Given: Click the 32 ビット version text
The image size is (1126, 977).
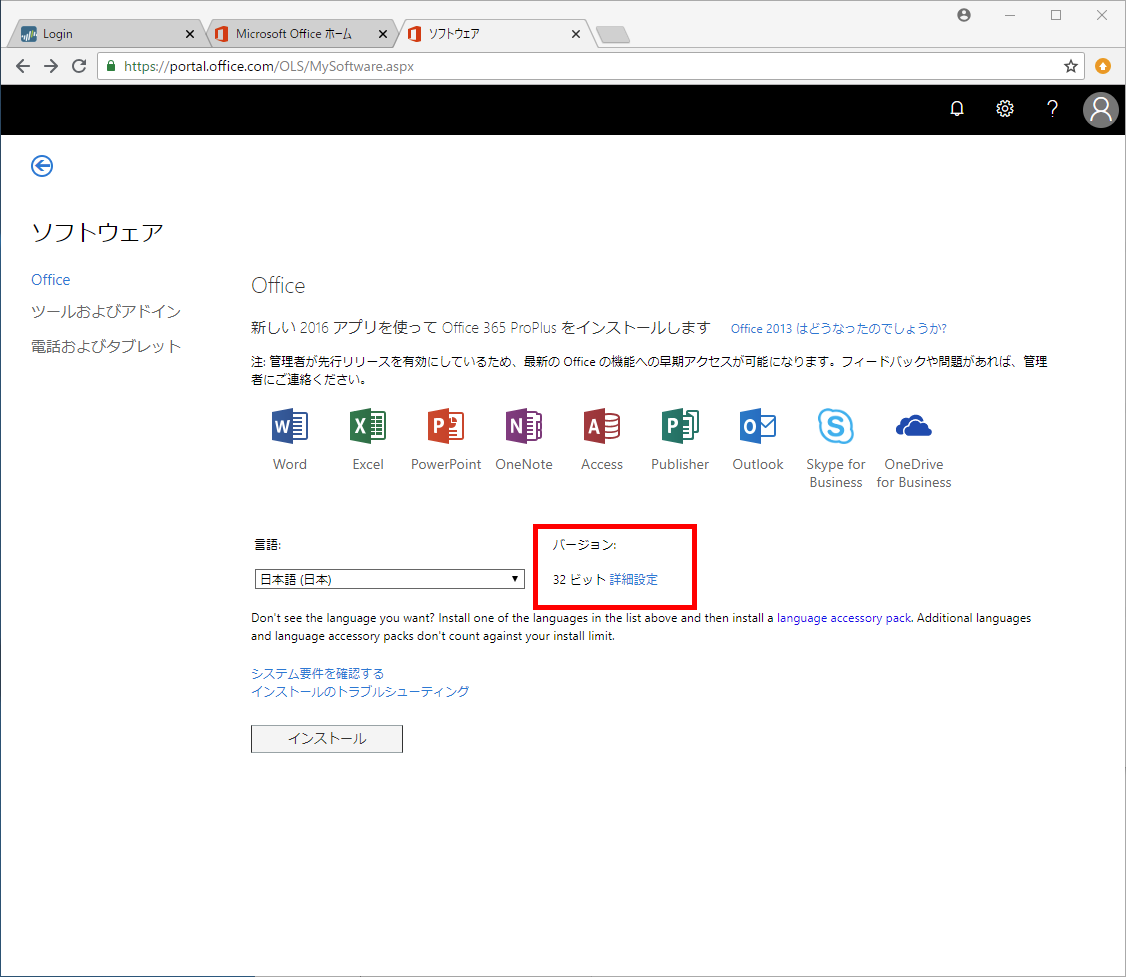Looking at the screenshot, I should pos(579,579).
